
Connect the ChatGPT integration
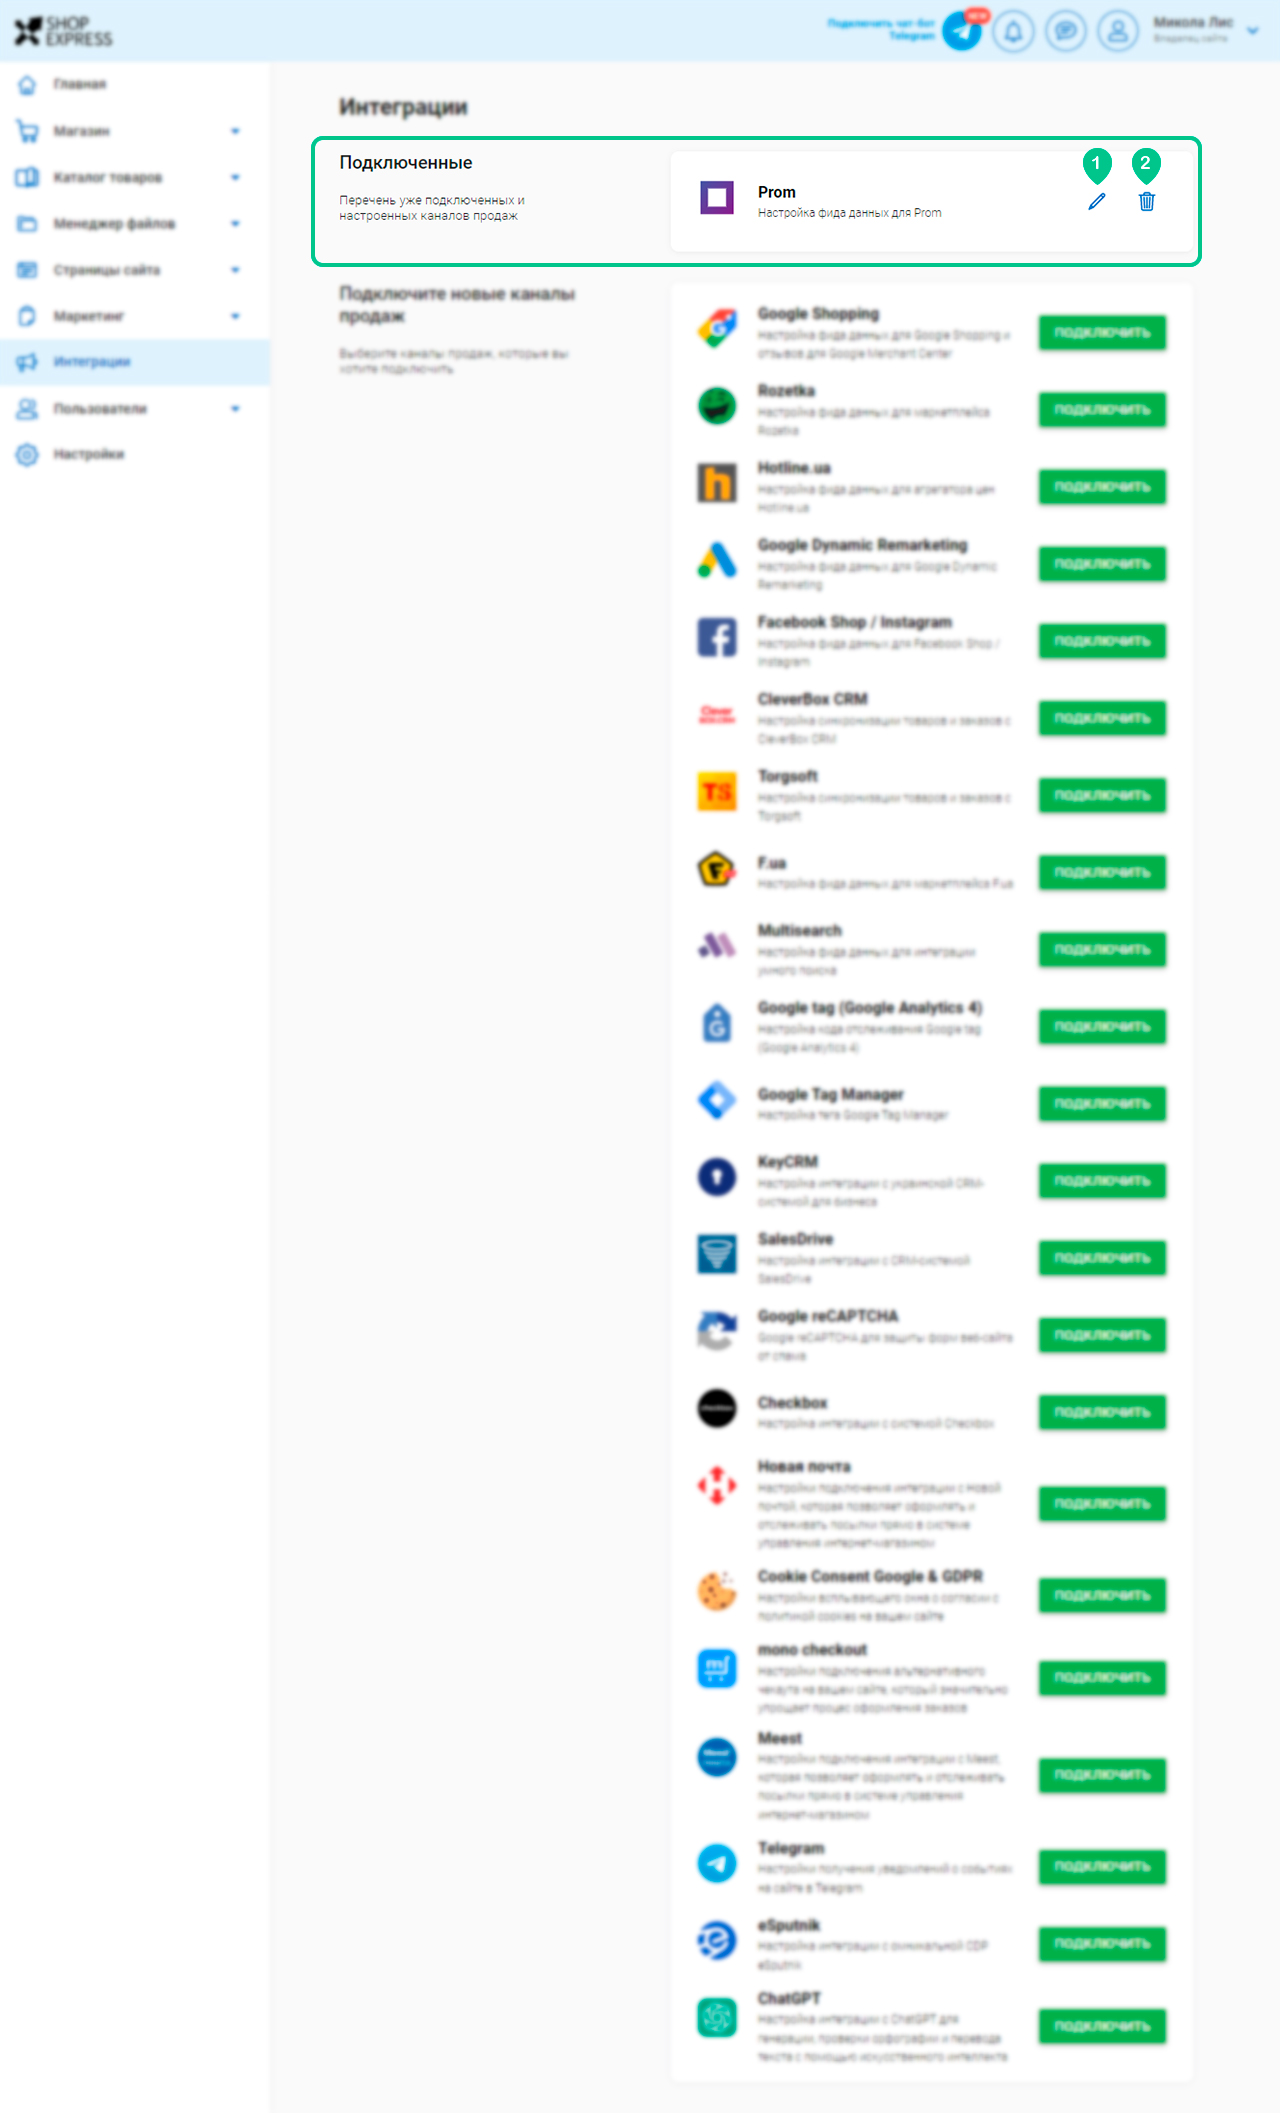pyautogui.click(x=1102, y=2026)
